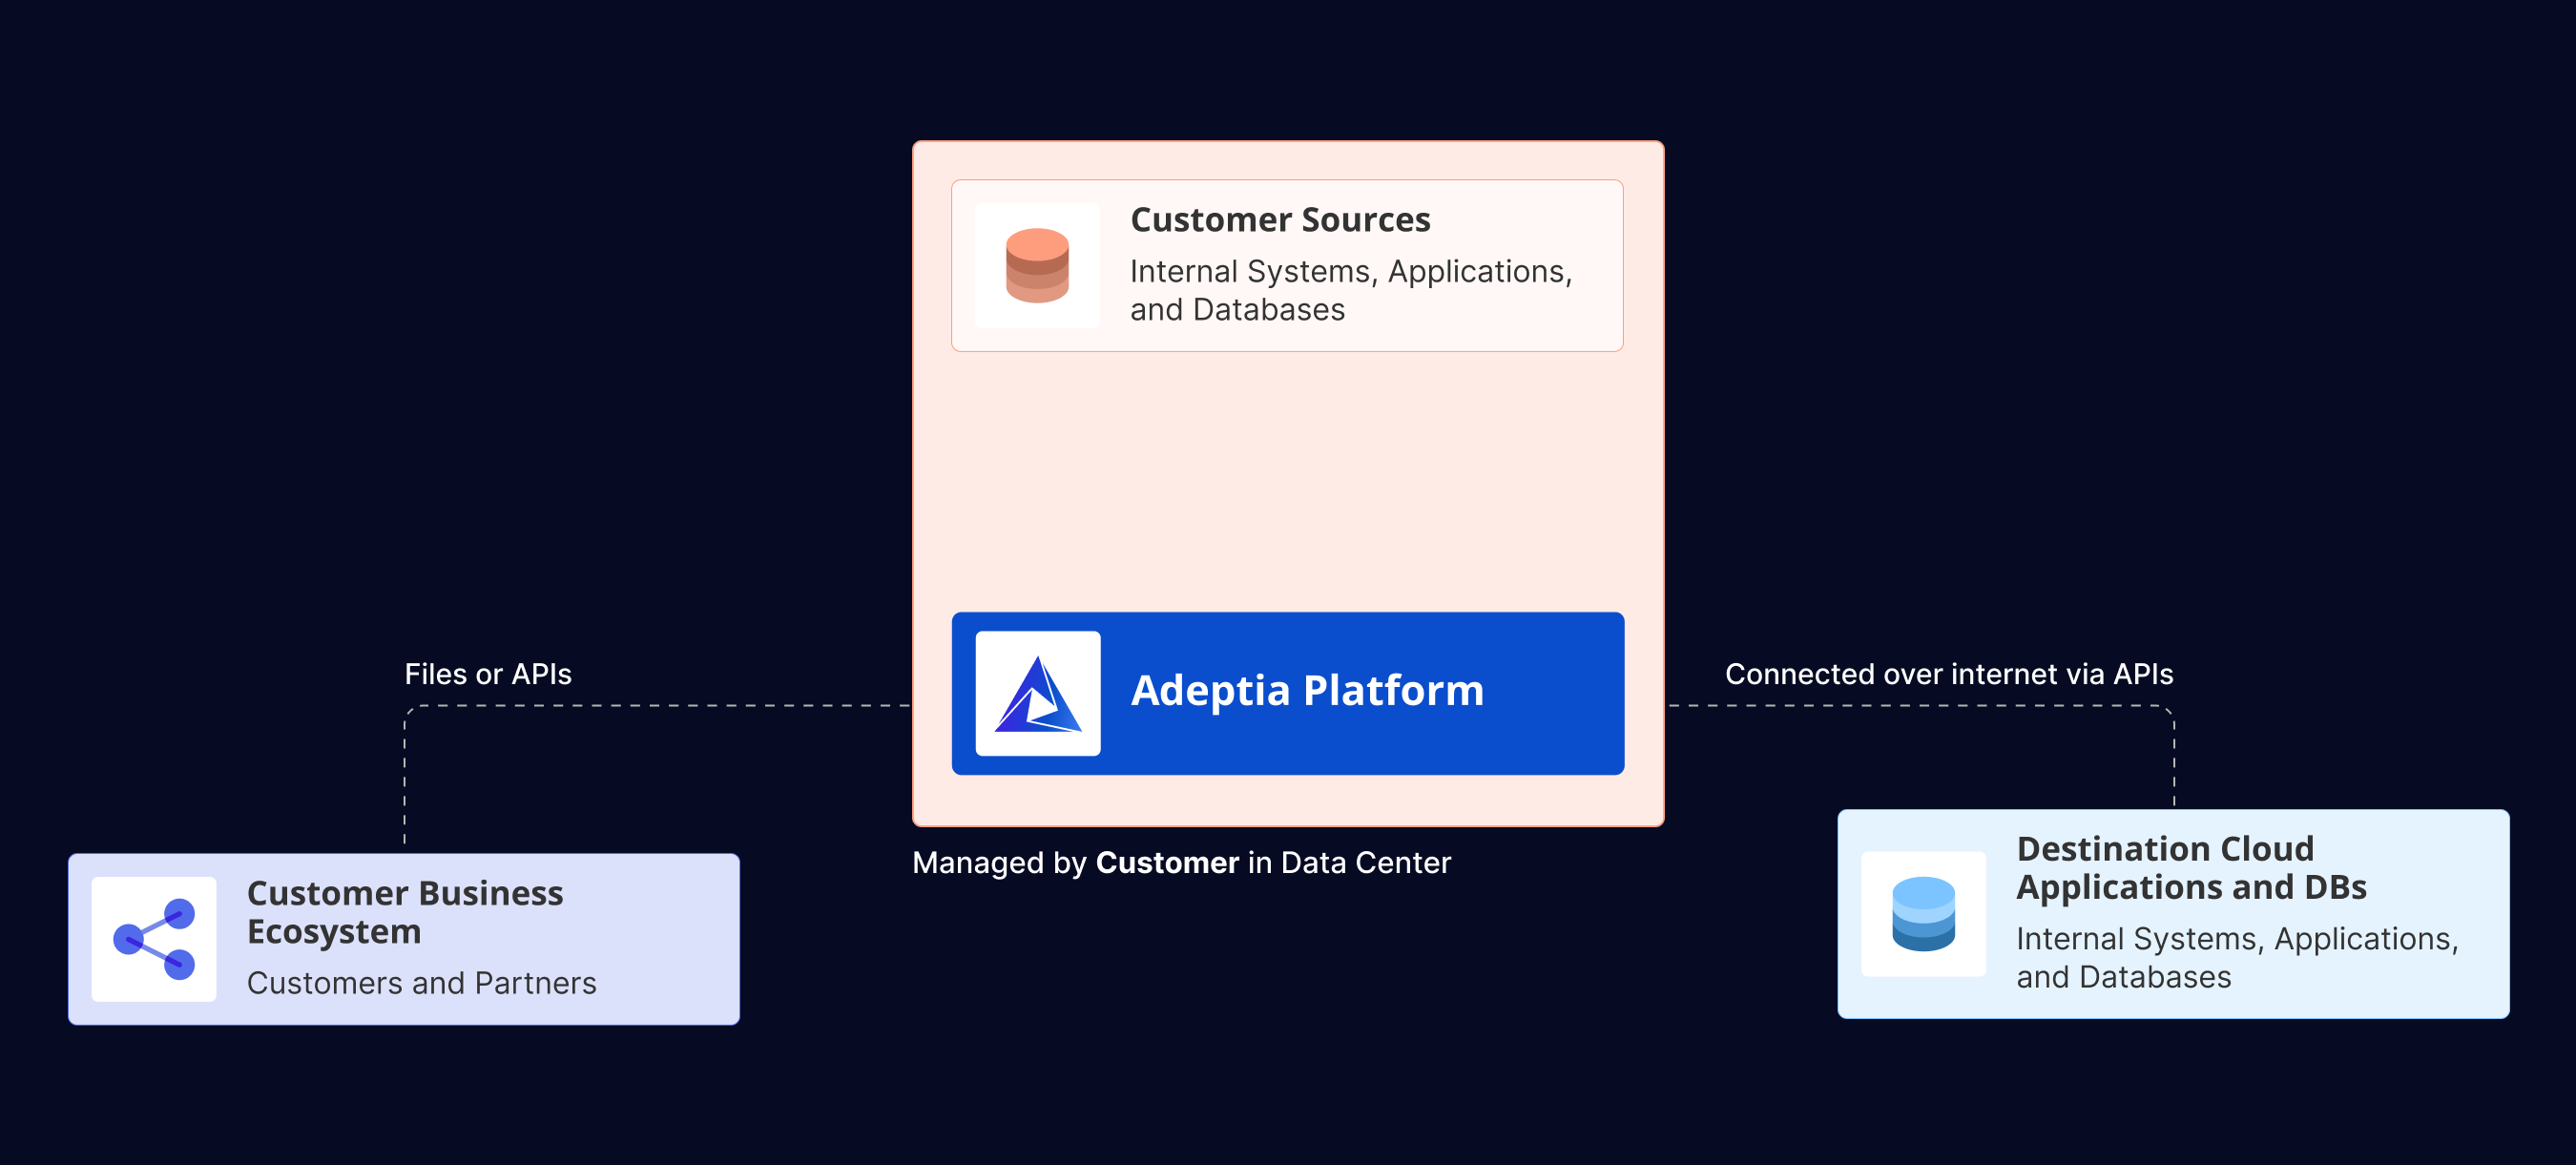Click the empty pink area of data center box
Image resolution: width=2576 pixels, height=1165 pixels.
(x=1288, y=480)
